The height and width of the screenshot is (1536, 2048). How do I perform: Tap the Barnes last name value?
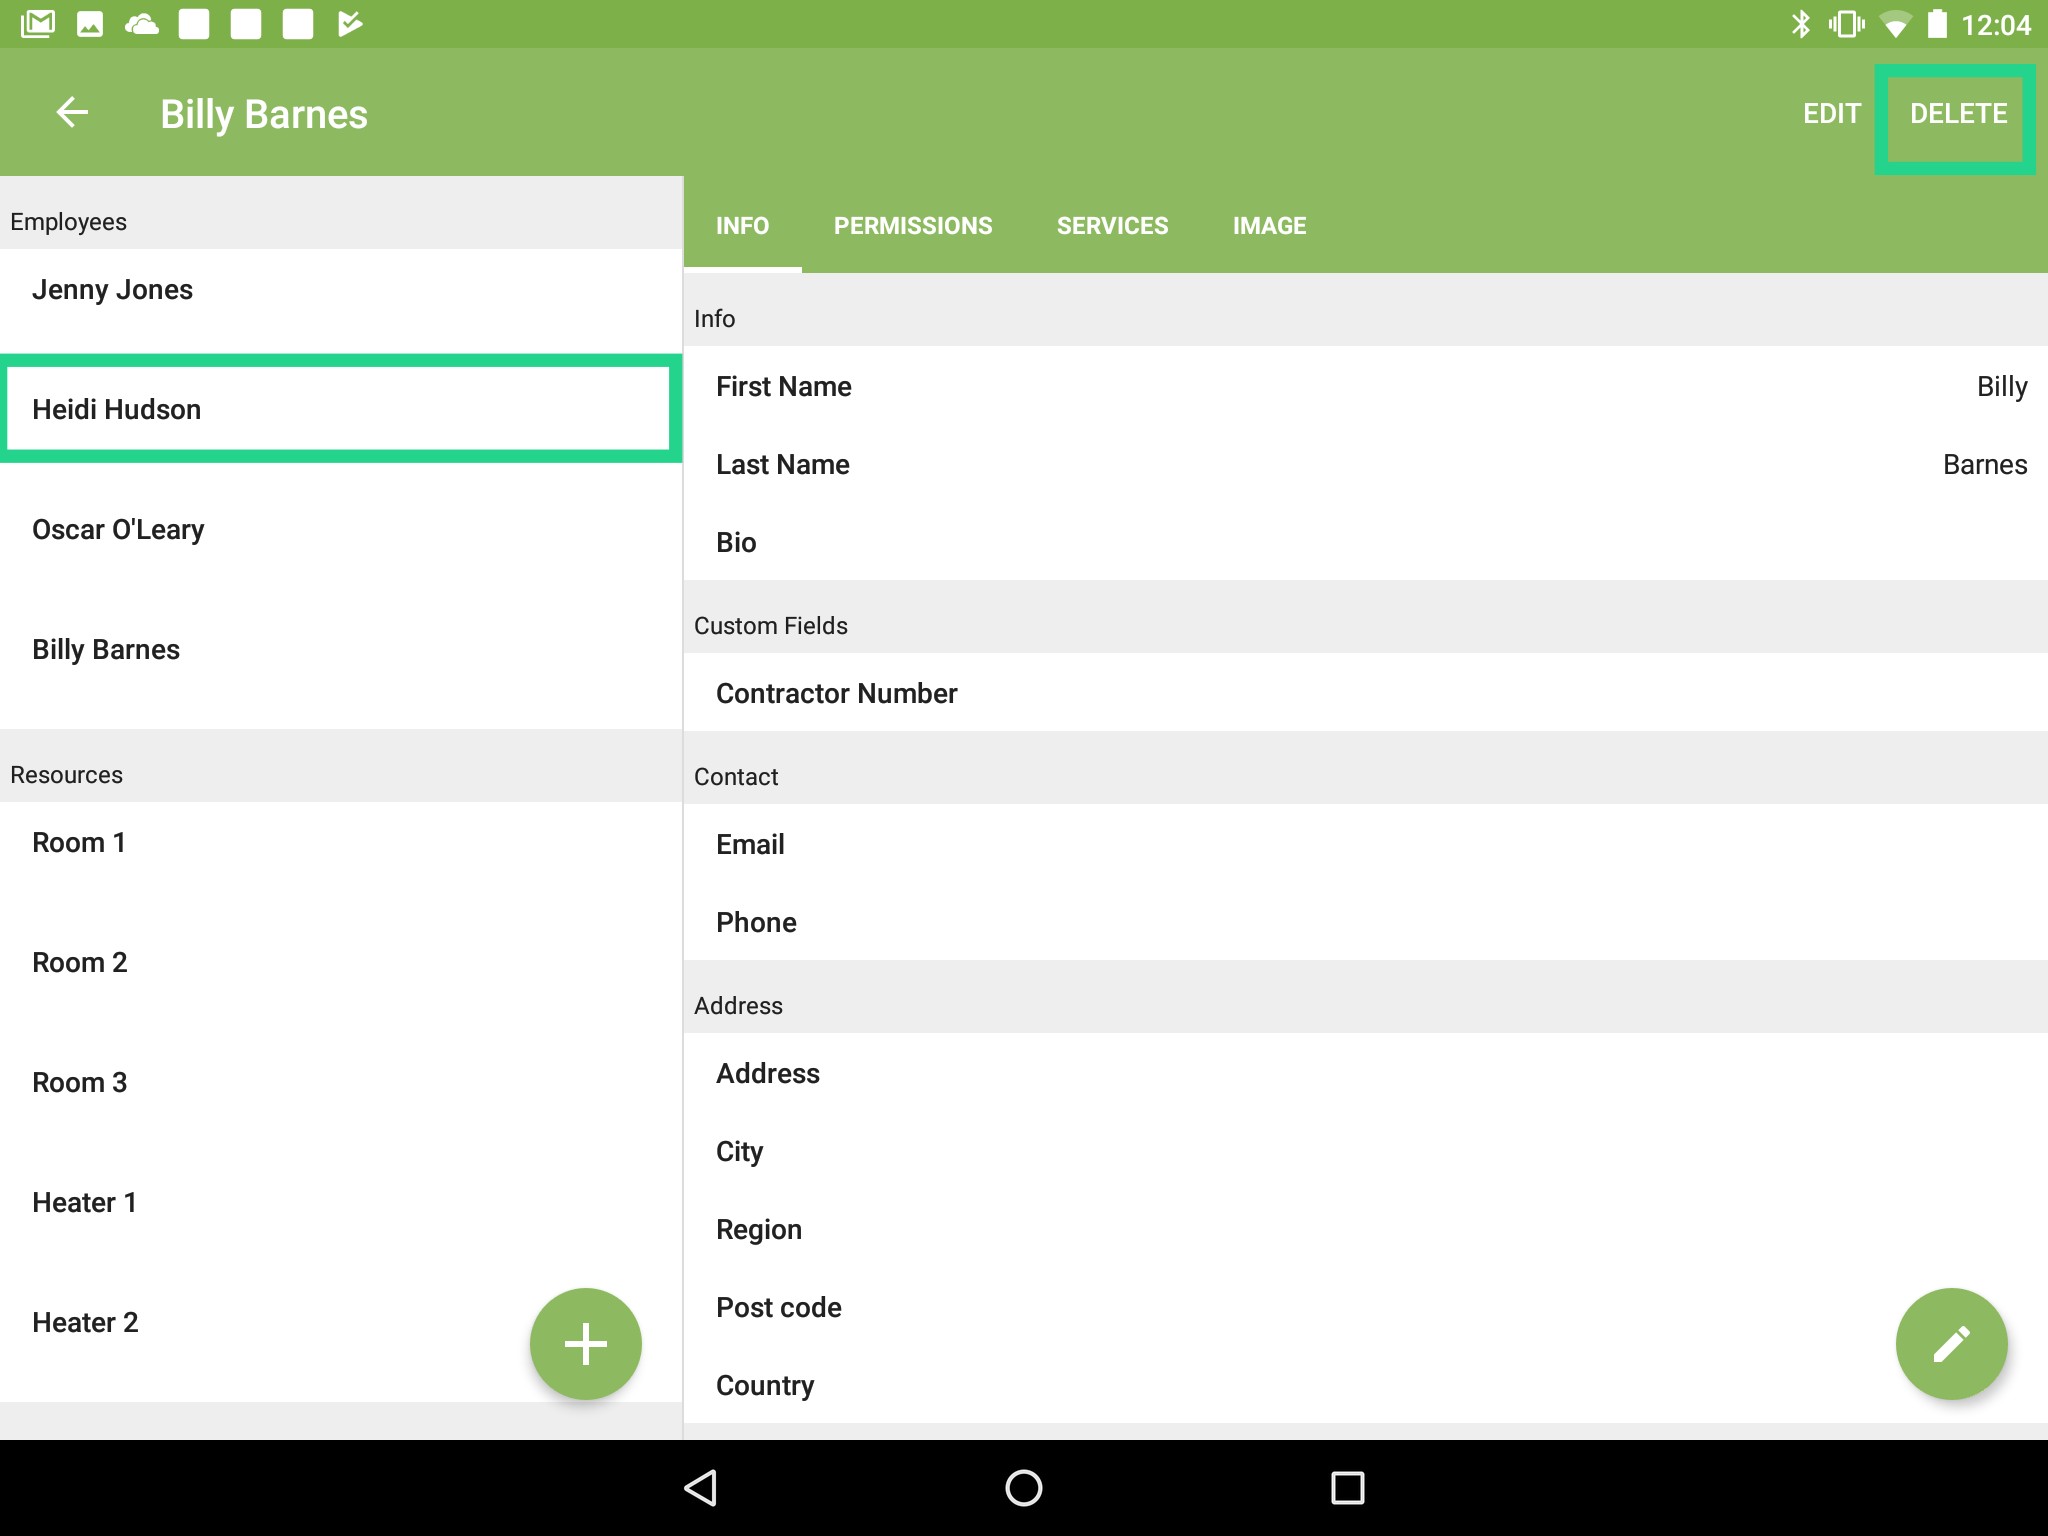click(1985, 464)
